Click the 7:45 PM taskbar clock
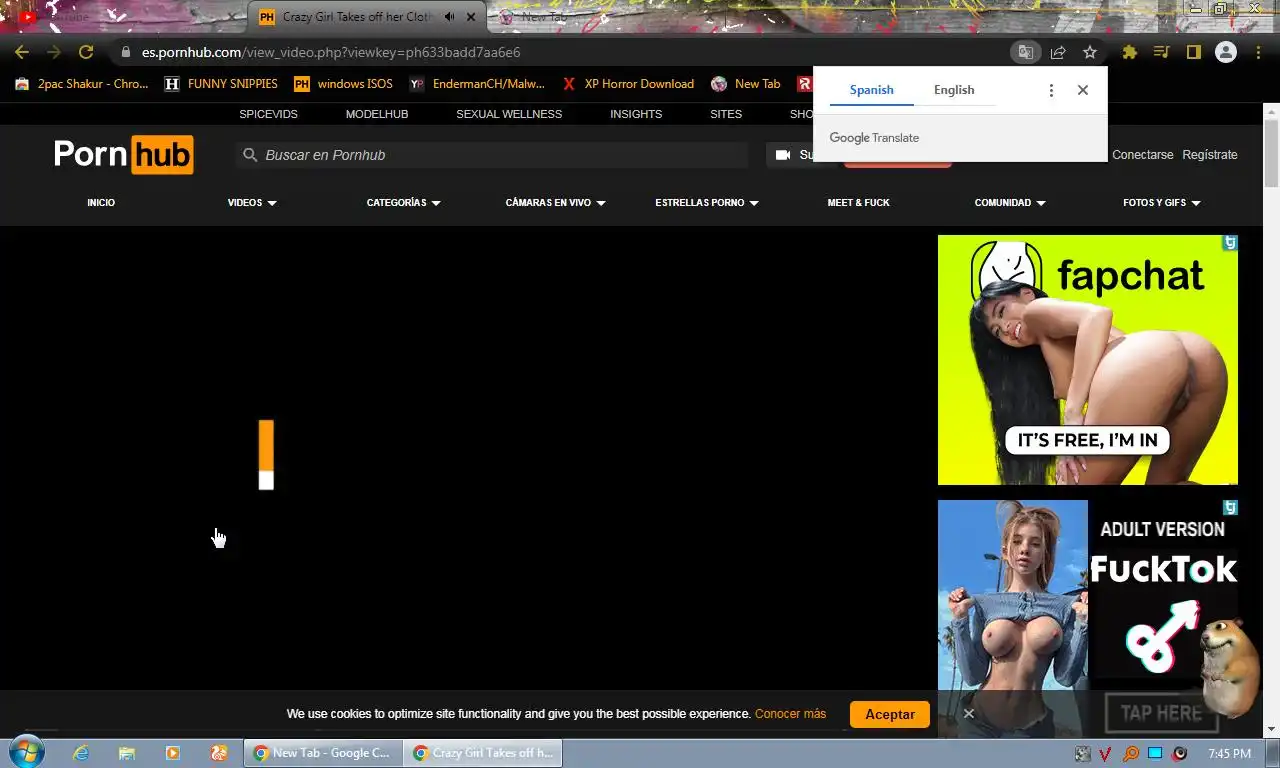Image resolution: width=1280 pixels, height=768 pixels. (1229, 753)
